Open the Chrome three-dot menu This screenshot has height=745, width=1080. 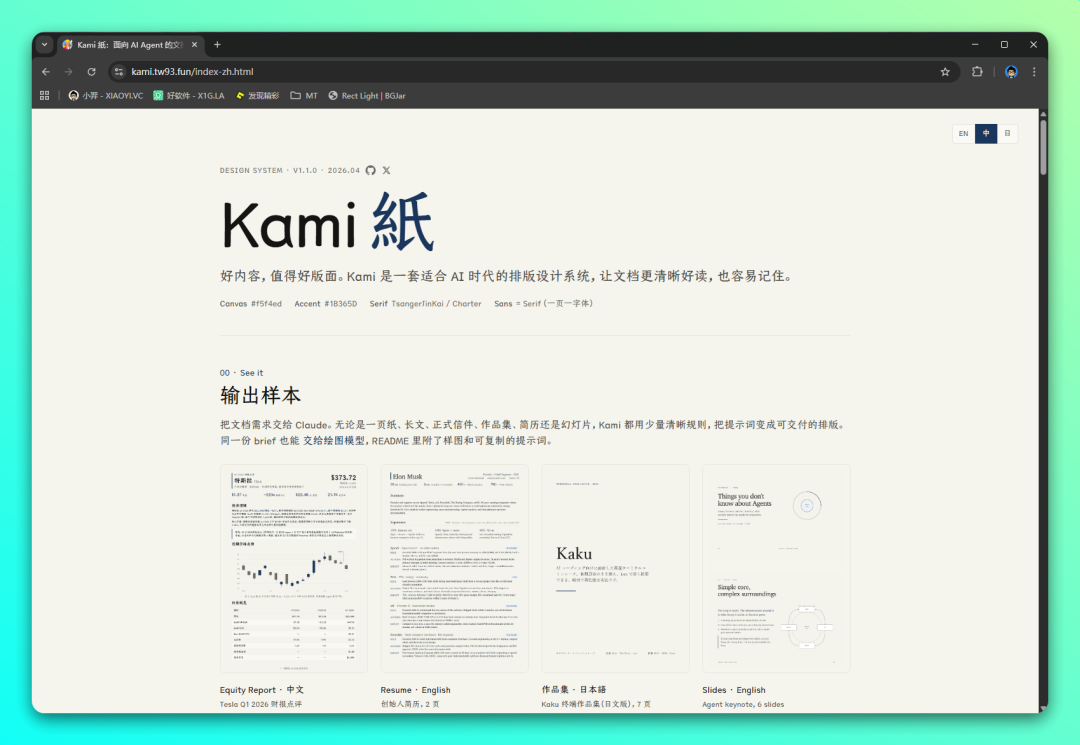(x=1034, y=72)
